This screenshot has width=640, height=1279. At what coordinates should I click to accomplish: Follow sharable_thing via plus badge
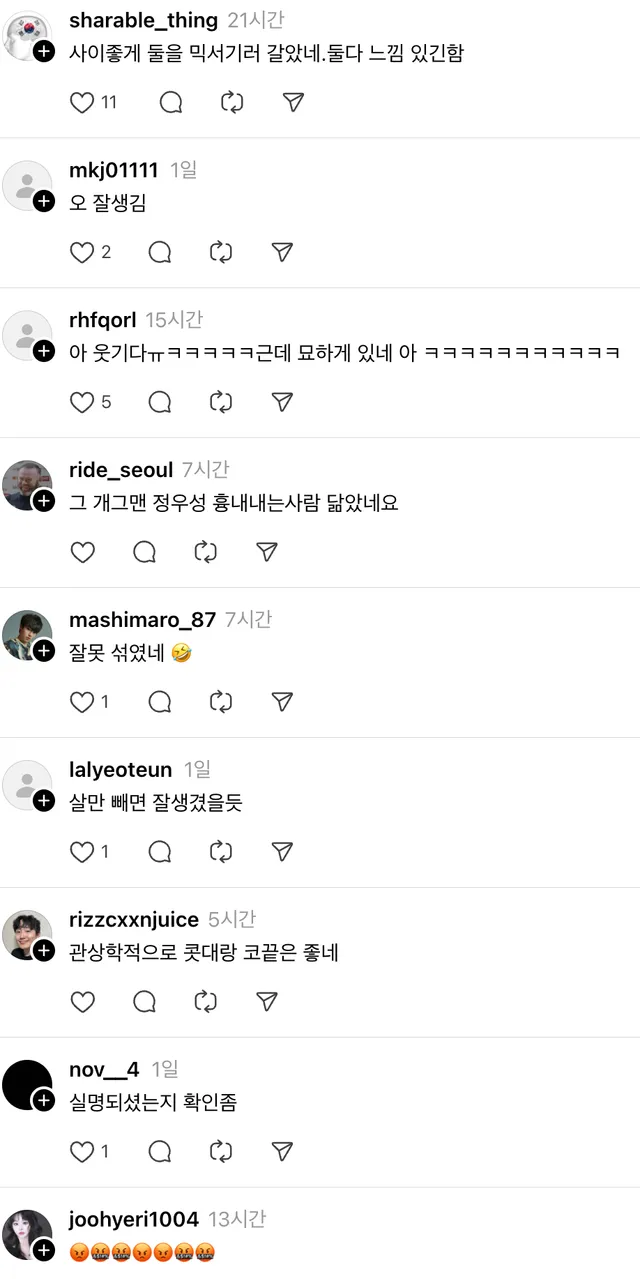click(x=44, y=52)
